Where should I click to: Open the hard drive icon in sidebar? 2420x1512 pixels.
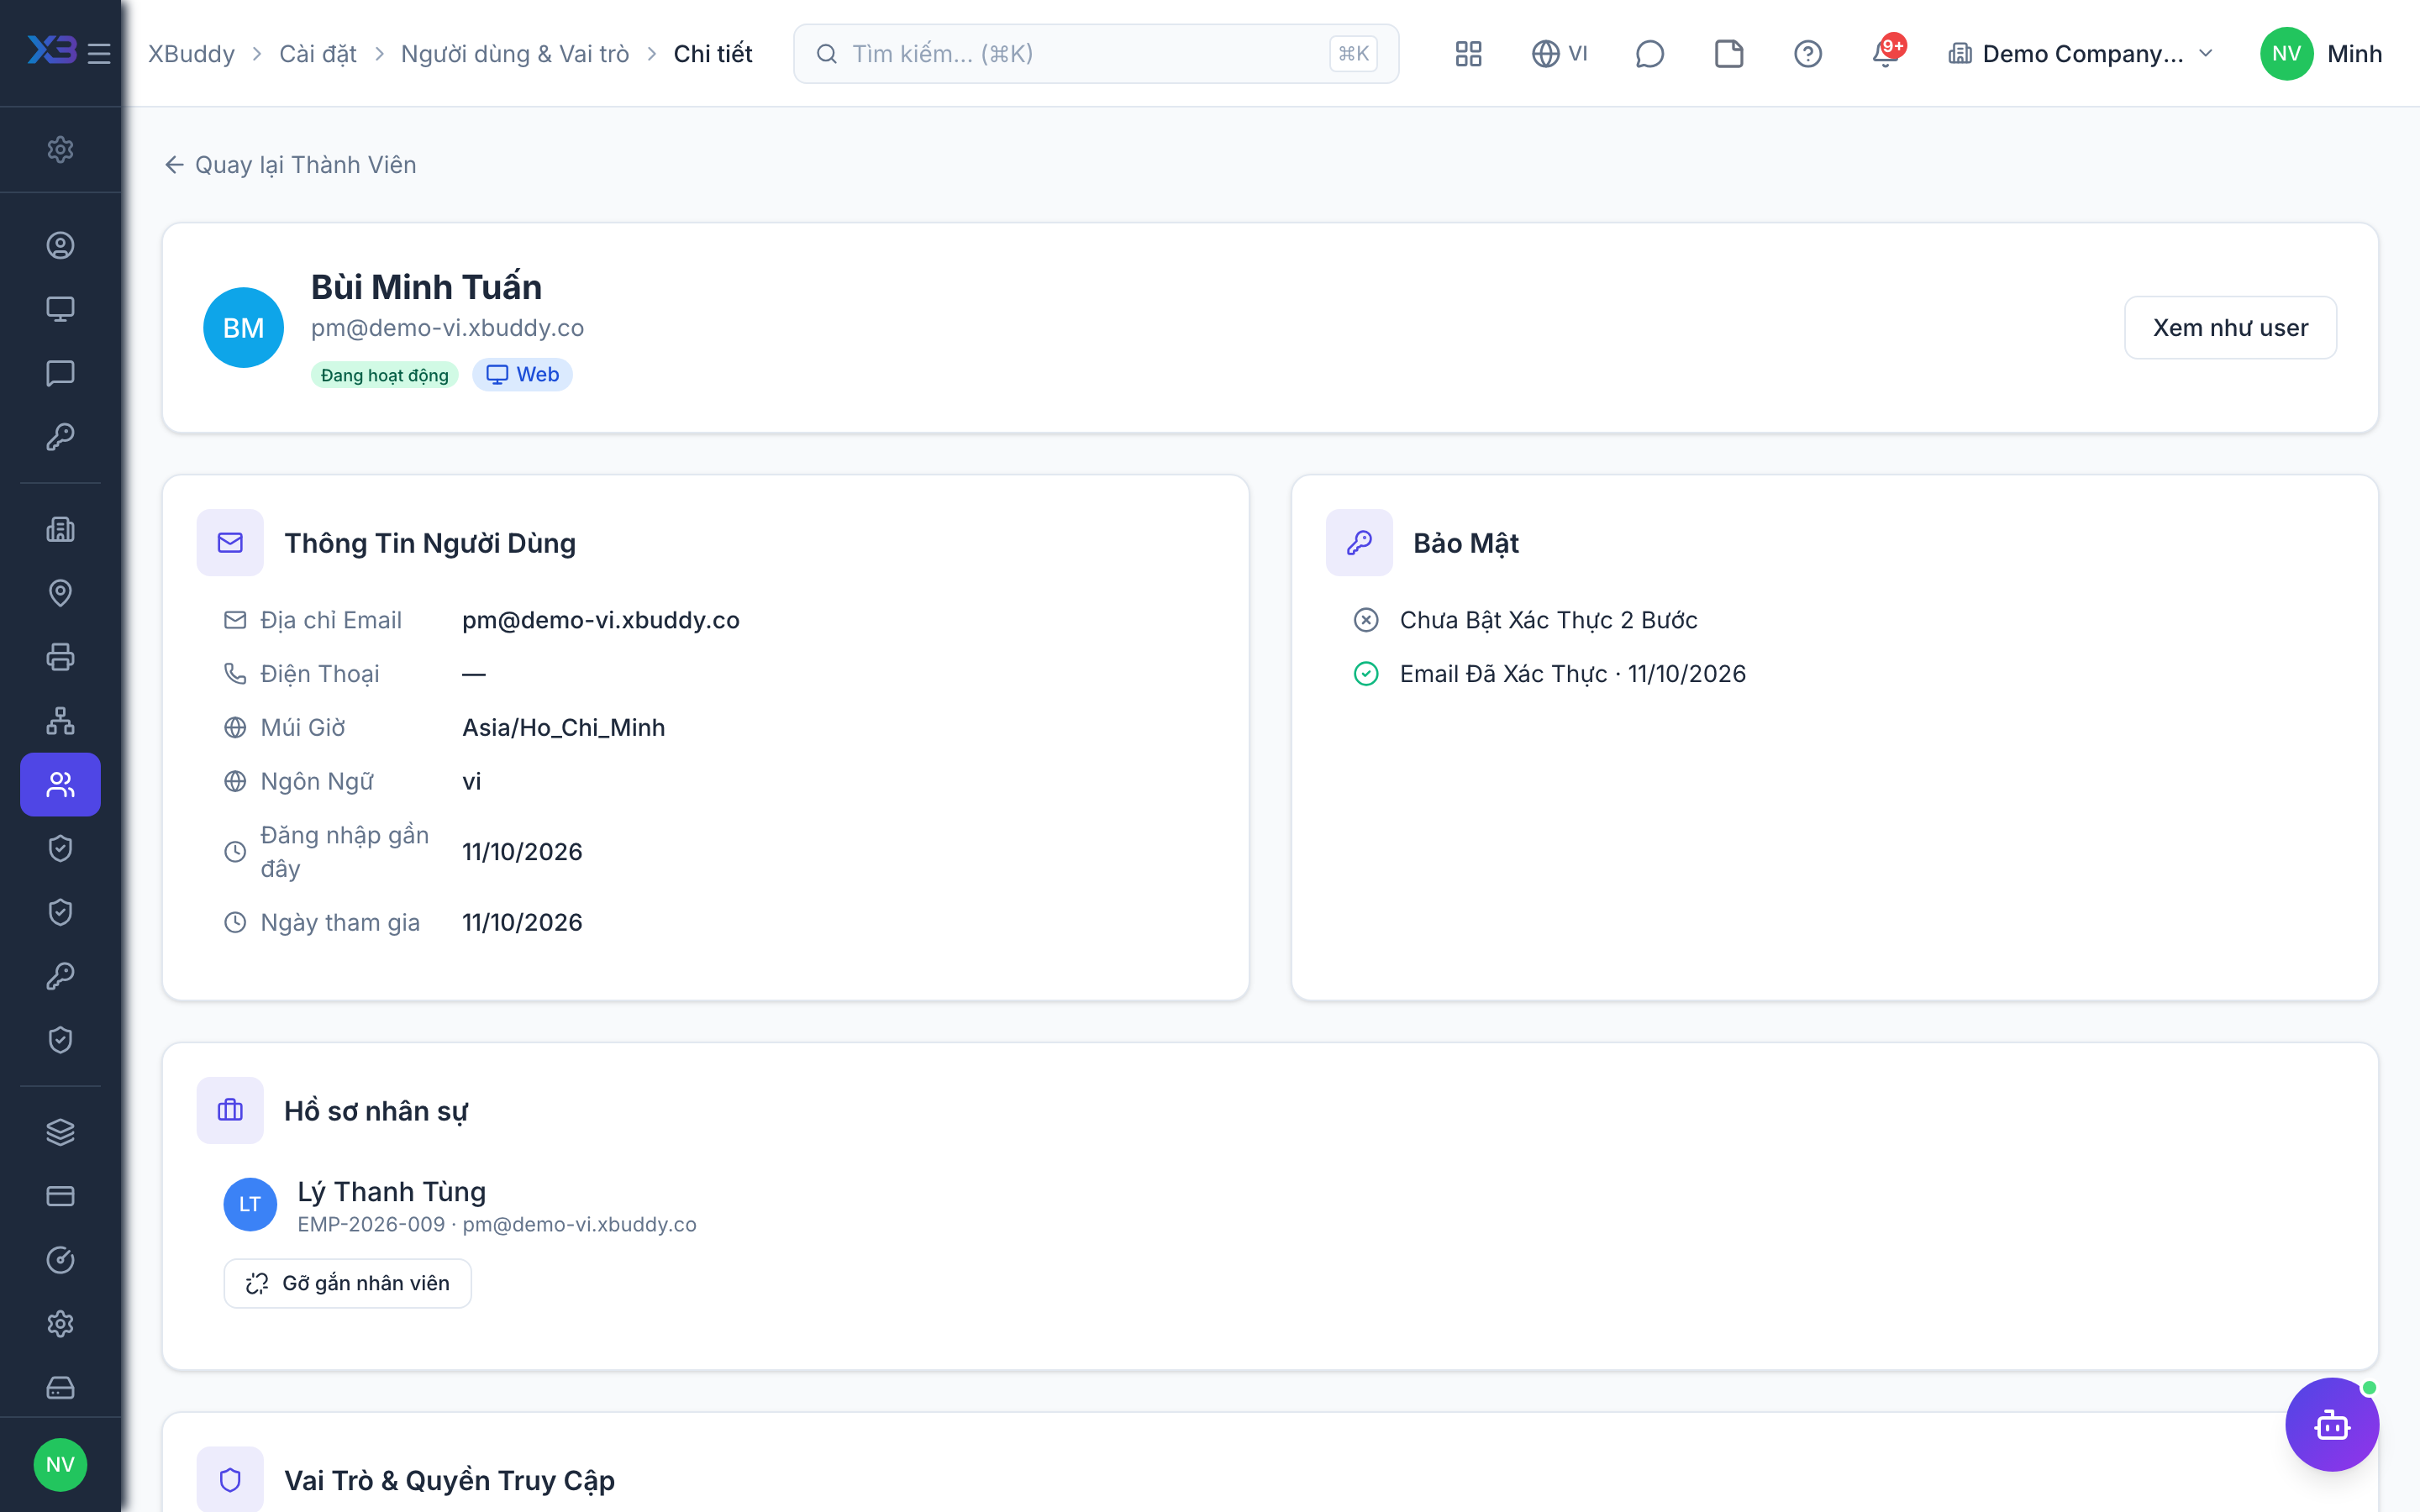[60, 1388]
